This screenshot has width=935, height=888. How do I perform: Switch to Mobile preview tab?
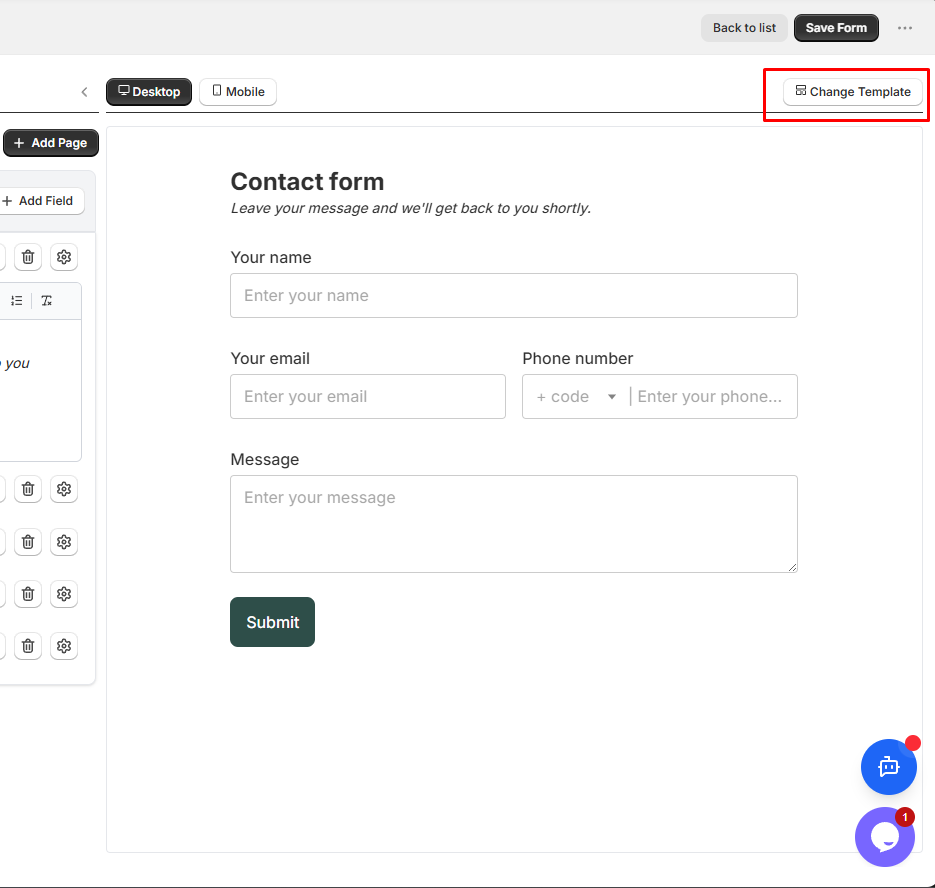coord(238,92)
